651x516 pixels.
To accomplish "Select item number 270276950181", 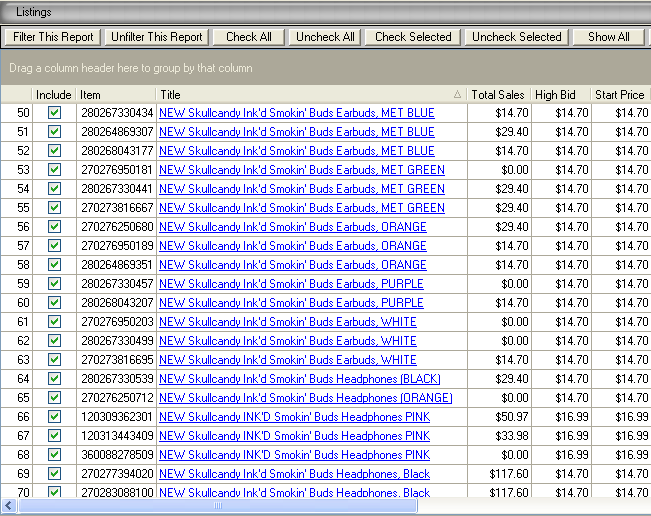I will [117, 170].
